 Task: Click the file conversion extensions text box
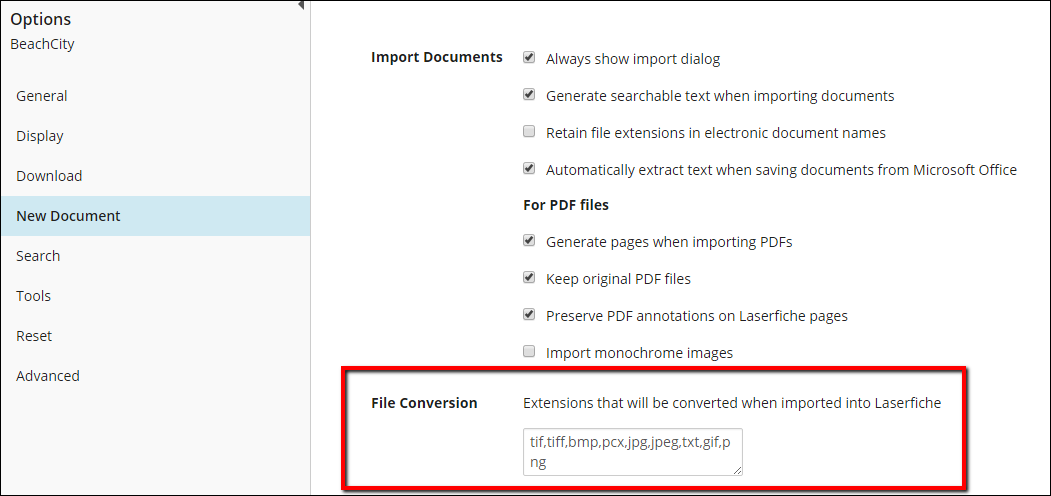(633, 452)
